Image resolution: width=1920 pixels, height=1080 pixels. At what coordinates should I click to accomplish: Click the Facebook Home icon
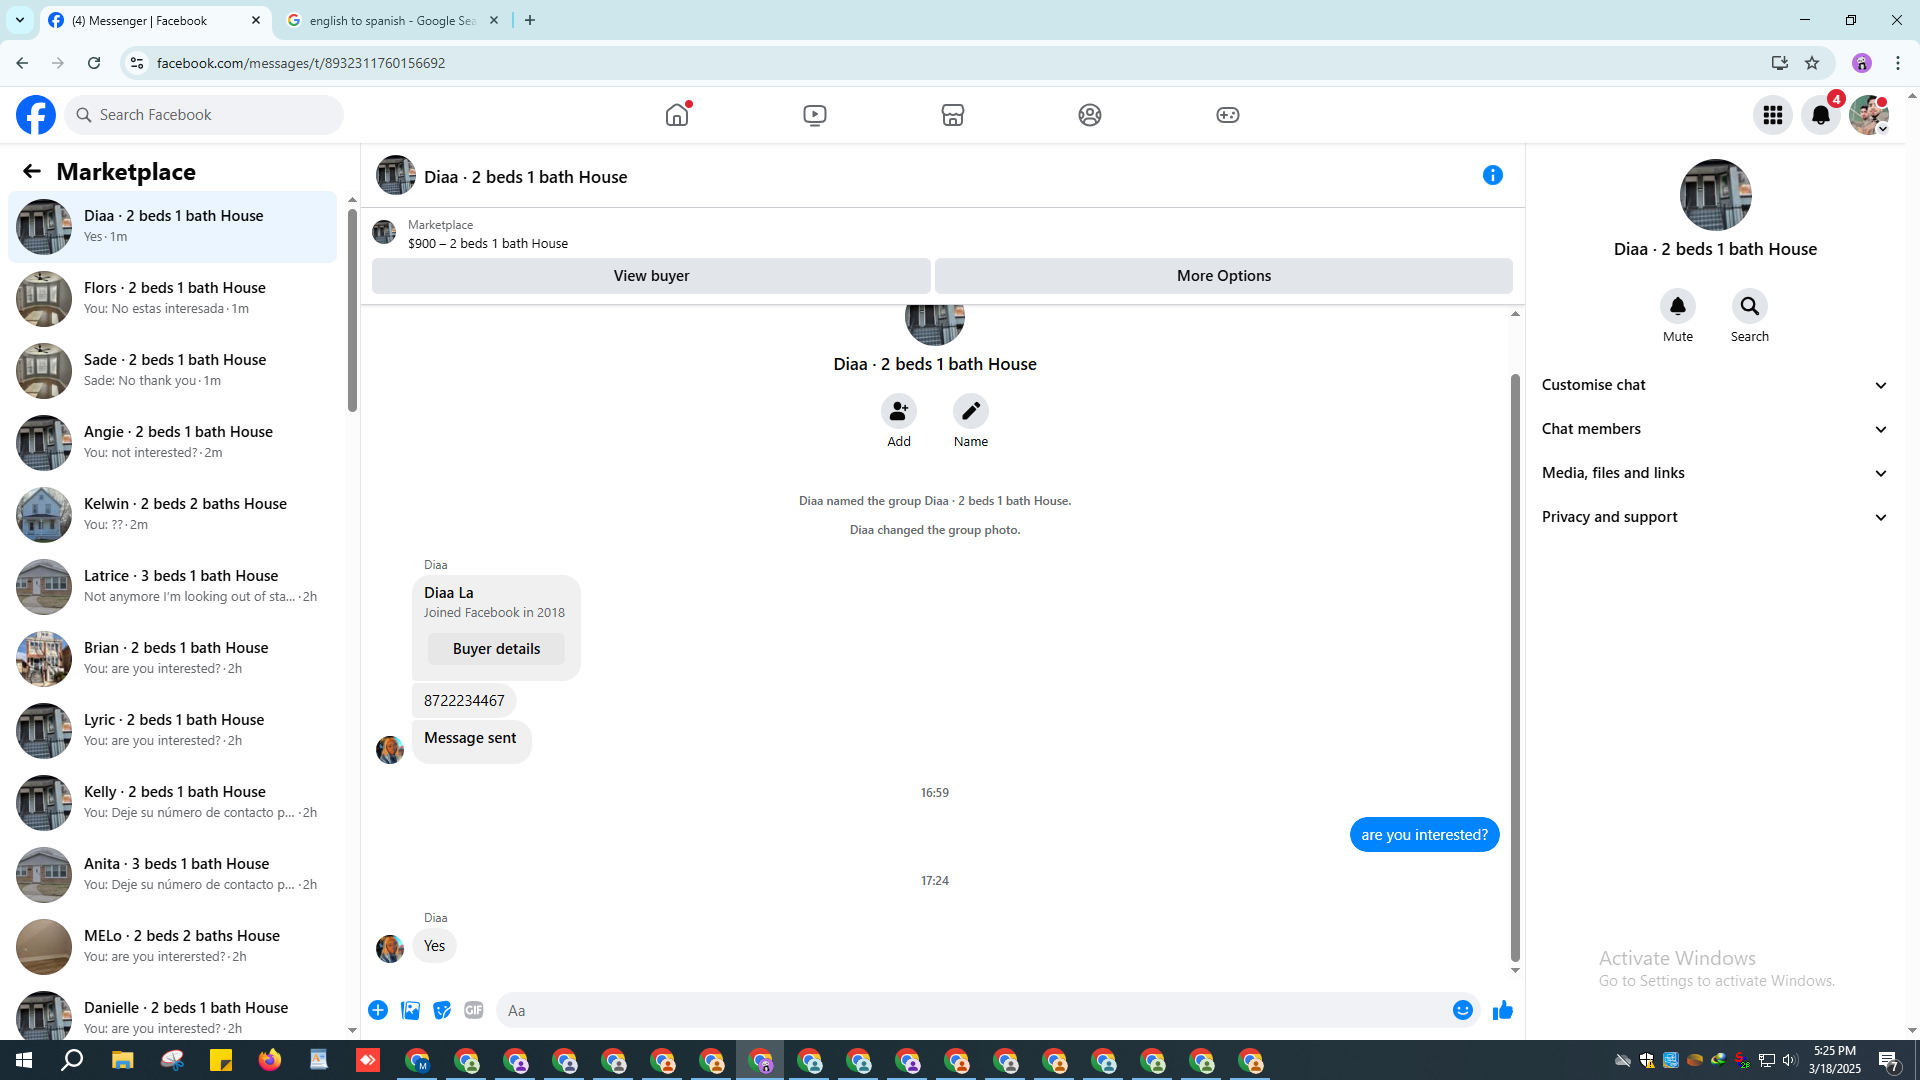(677, 115)
